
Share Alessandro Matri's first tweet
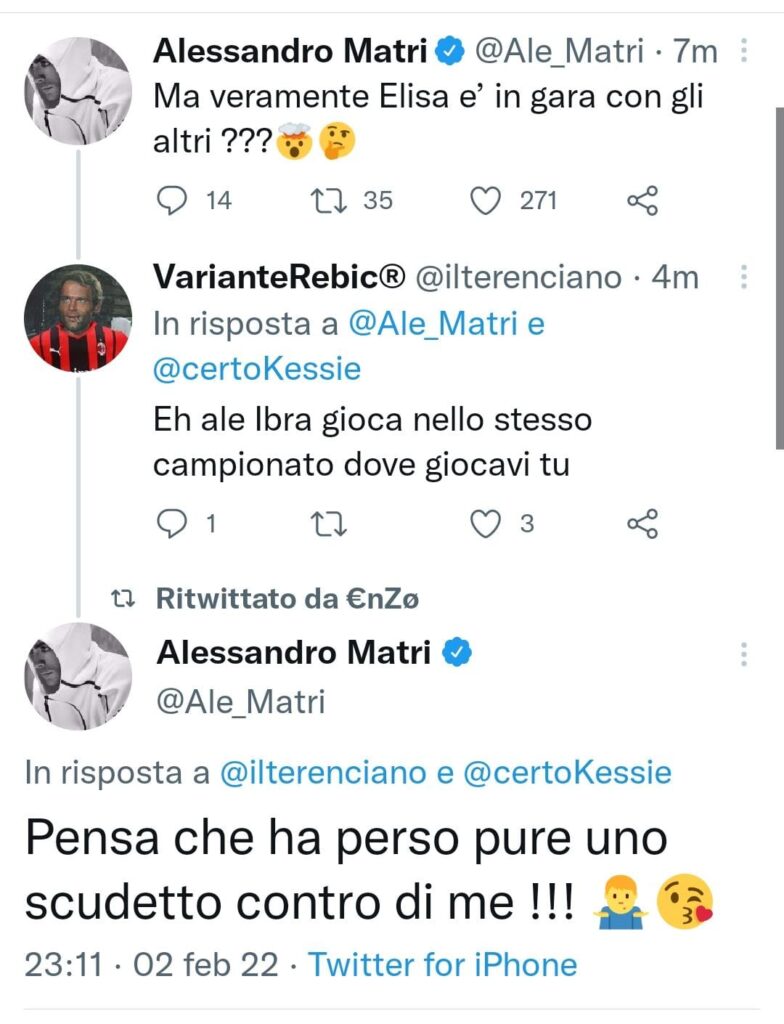[x=642, y=202]
